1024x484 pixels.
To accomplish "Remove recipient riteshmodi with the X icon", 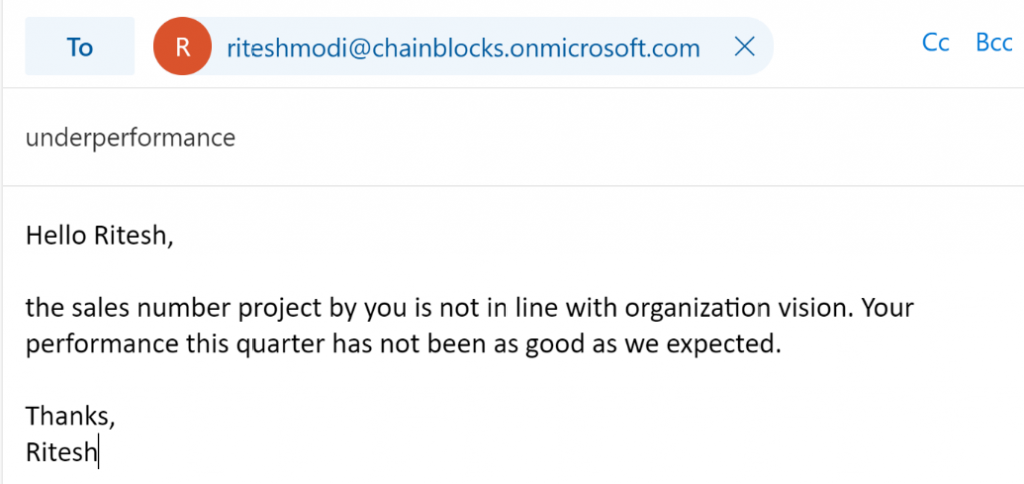I will [744, 47].
